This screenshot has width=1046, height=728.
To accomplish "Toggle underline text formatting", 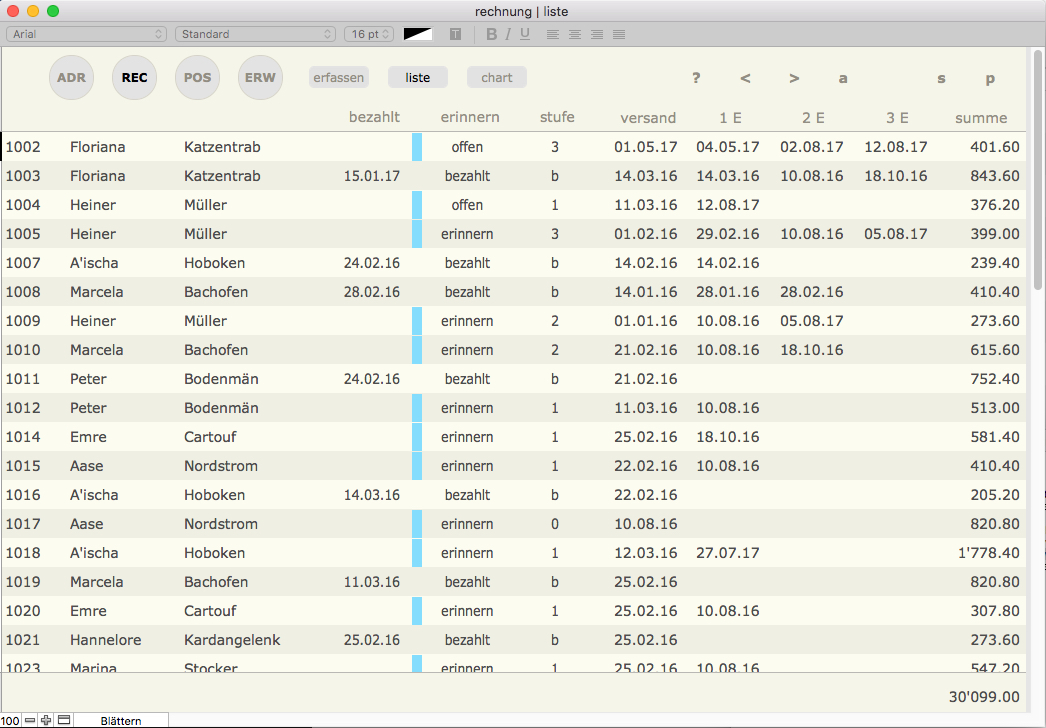I will pyautogui.click(x=525, y=34).
